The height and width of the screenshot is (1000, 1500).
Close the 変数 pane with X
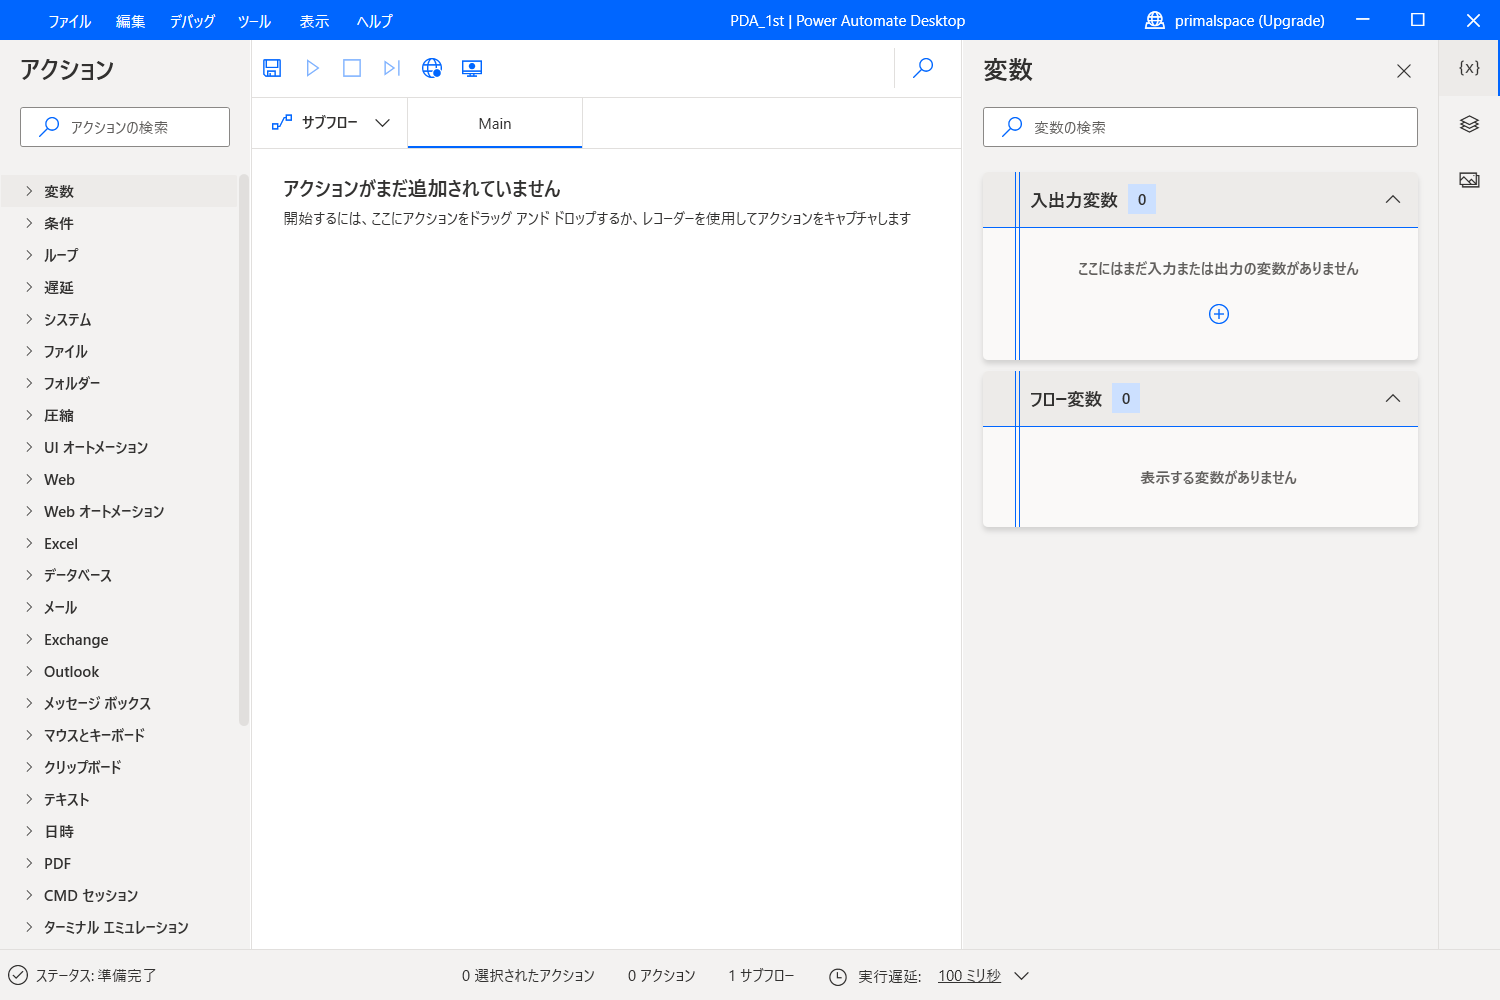point(1404,71)
